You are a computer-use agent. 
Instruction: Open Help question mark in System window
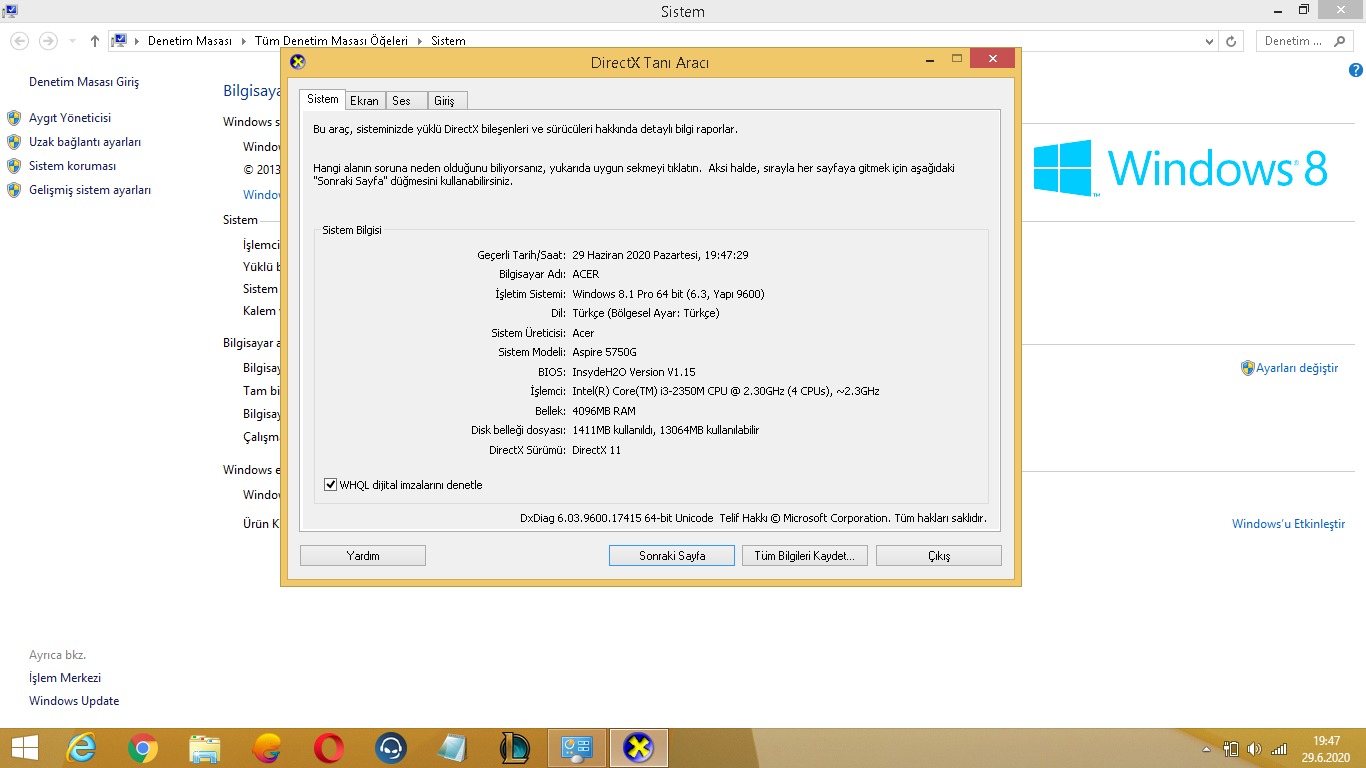coord(1356,70)
